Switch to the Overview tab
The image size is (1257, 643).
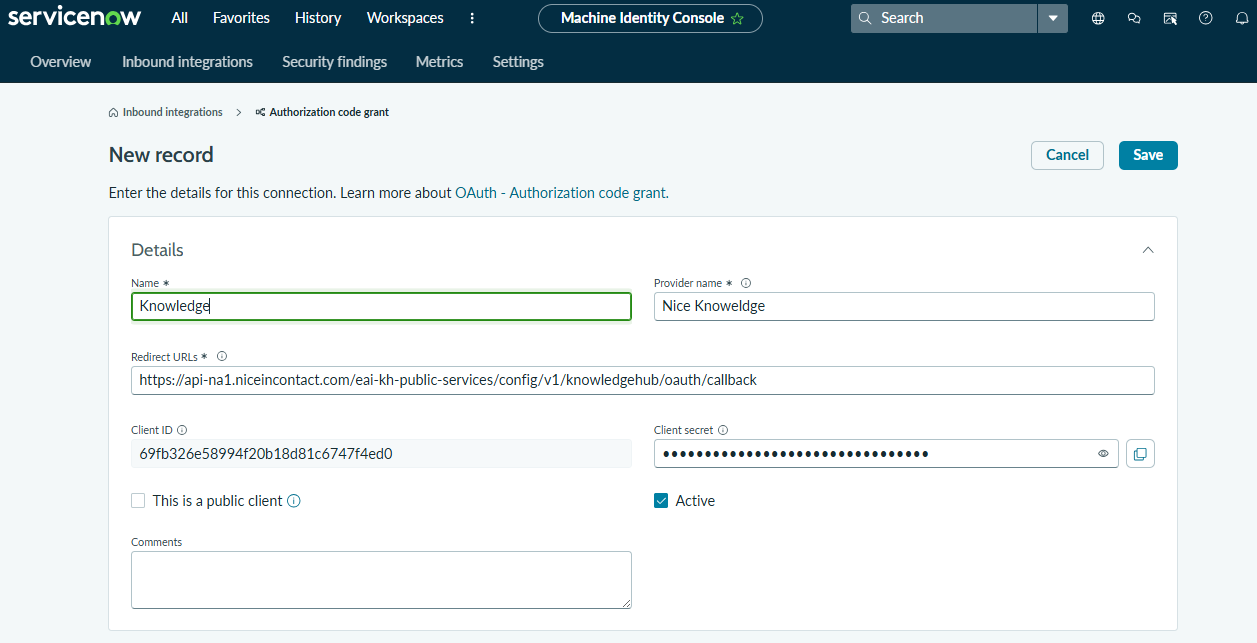pyautogui.click(x=61, y=62)
